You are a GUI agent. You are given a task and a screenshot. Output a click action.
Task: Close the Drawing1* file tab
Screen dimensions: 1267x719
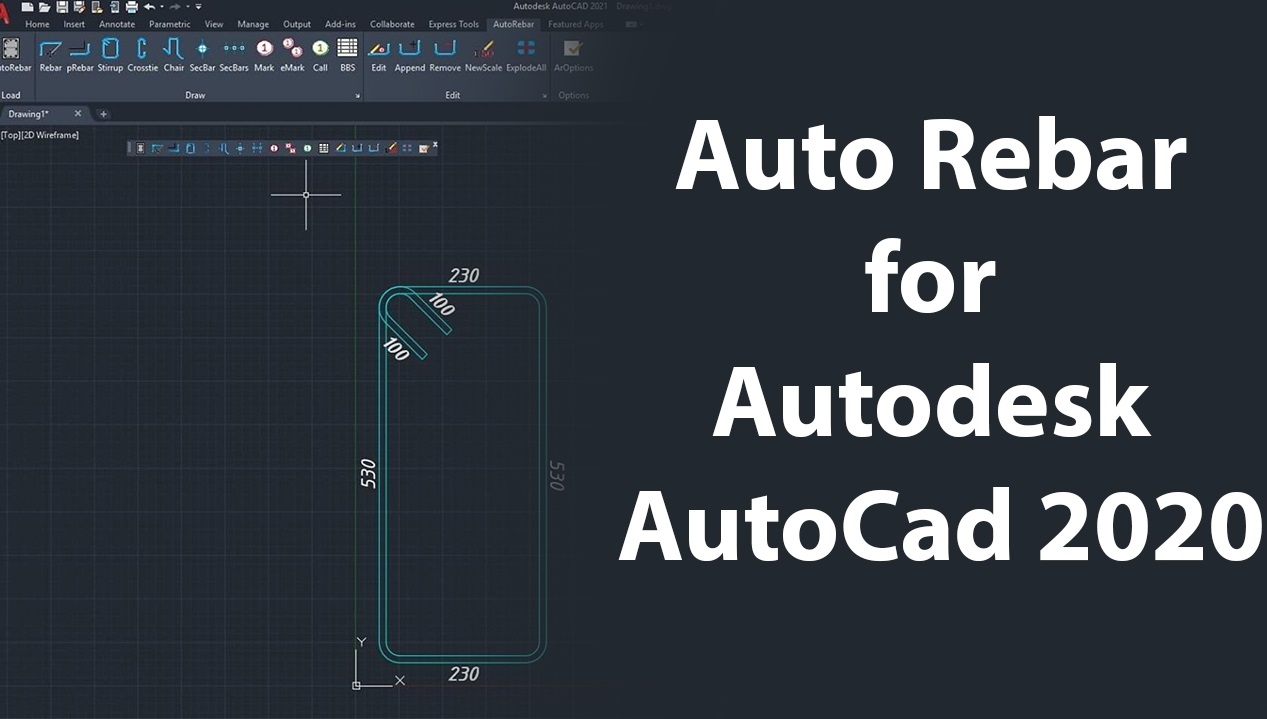[78, 114]
